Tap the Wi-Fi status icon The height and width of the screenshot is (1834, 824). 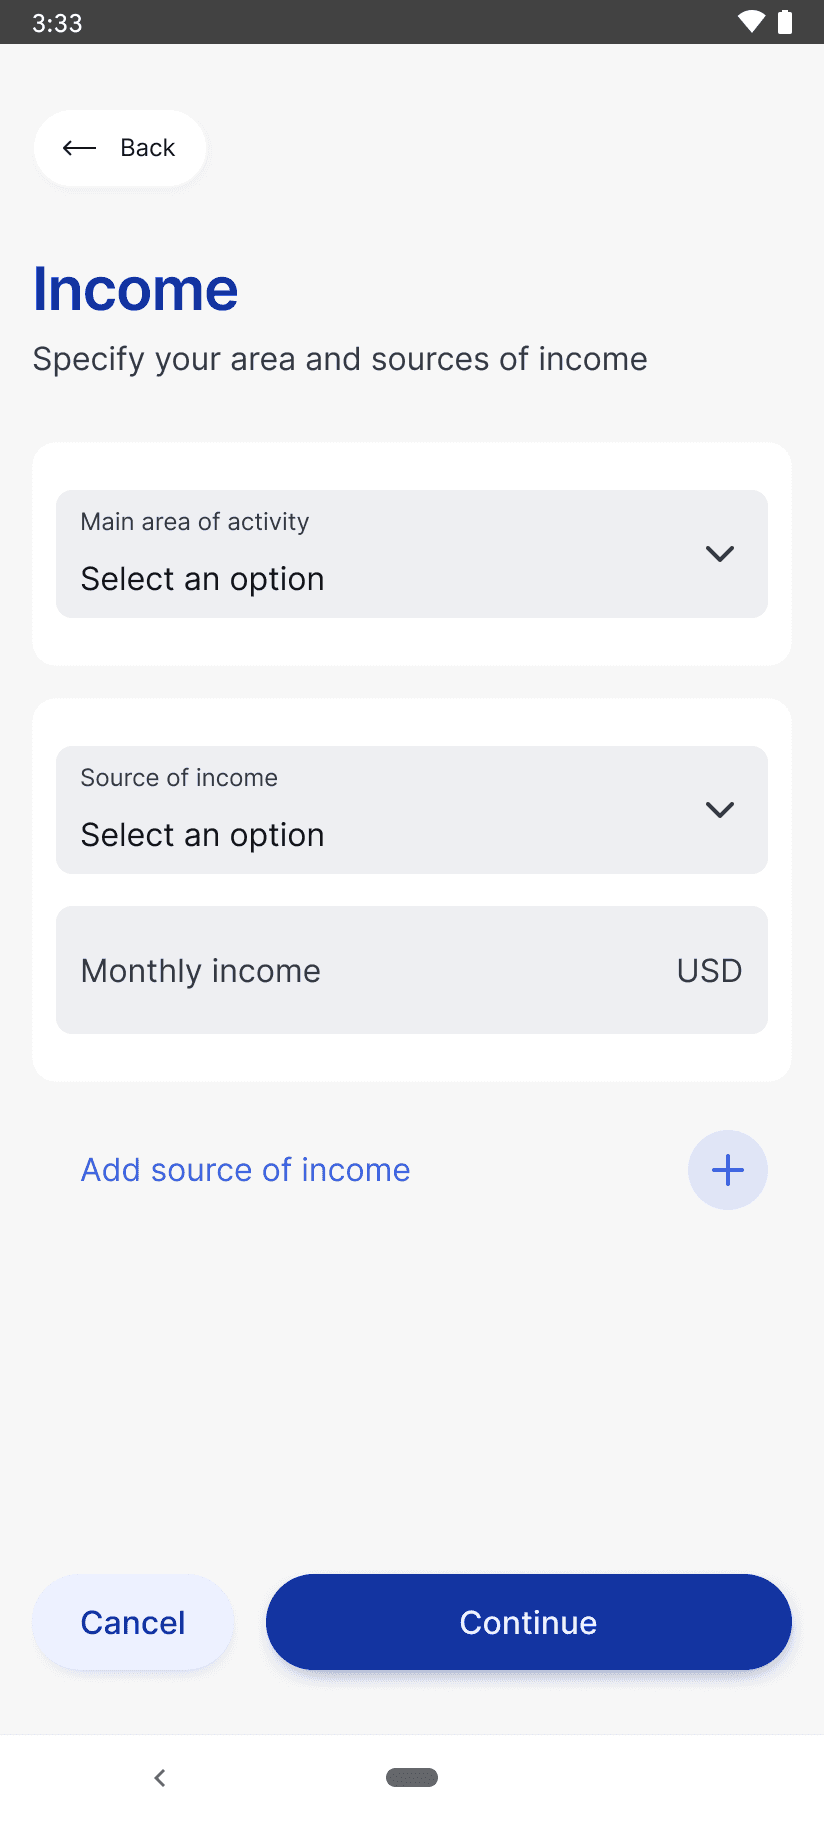point(751,22)
